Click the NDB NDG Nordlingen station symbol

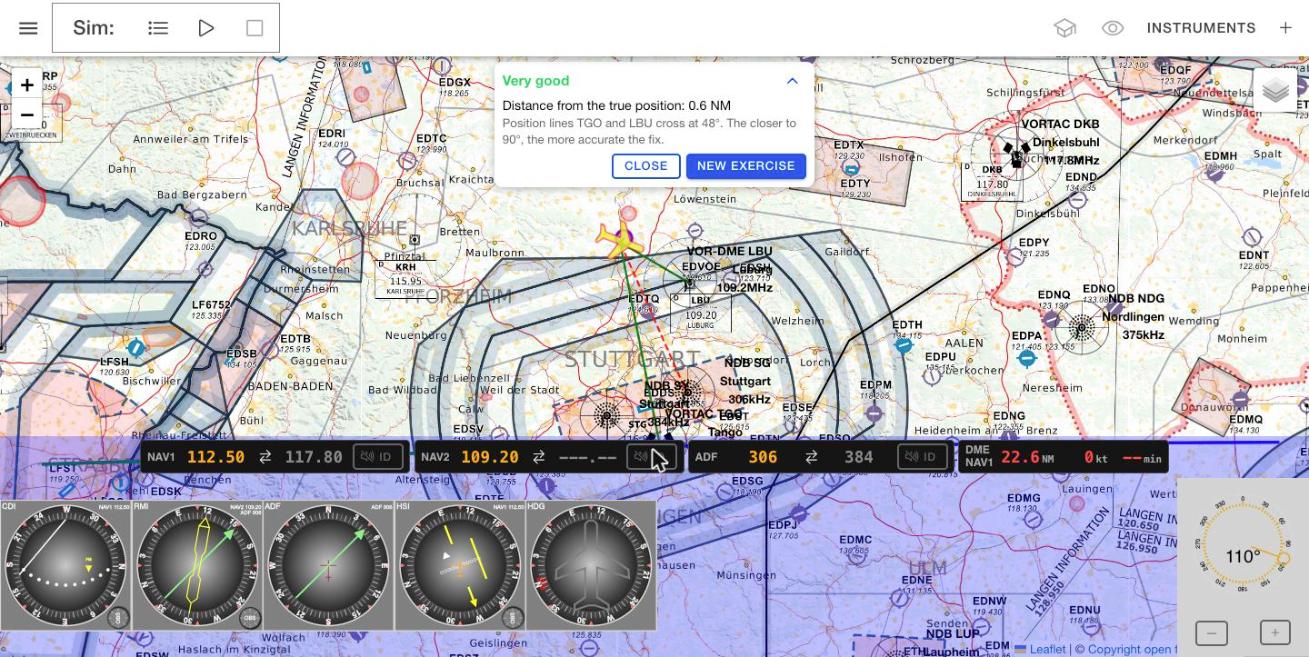point(1081,326)
